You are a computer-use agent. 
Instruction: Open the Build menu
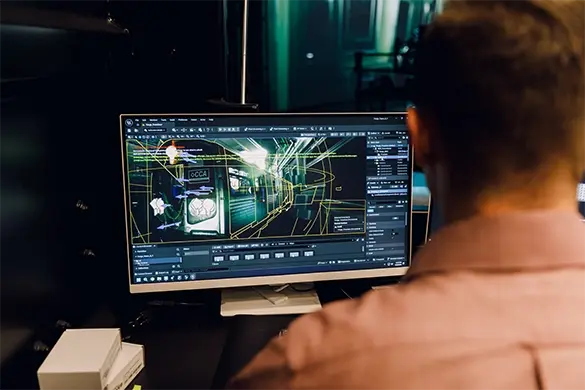pos(172,120)
